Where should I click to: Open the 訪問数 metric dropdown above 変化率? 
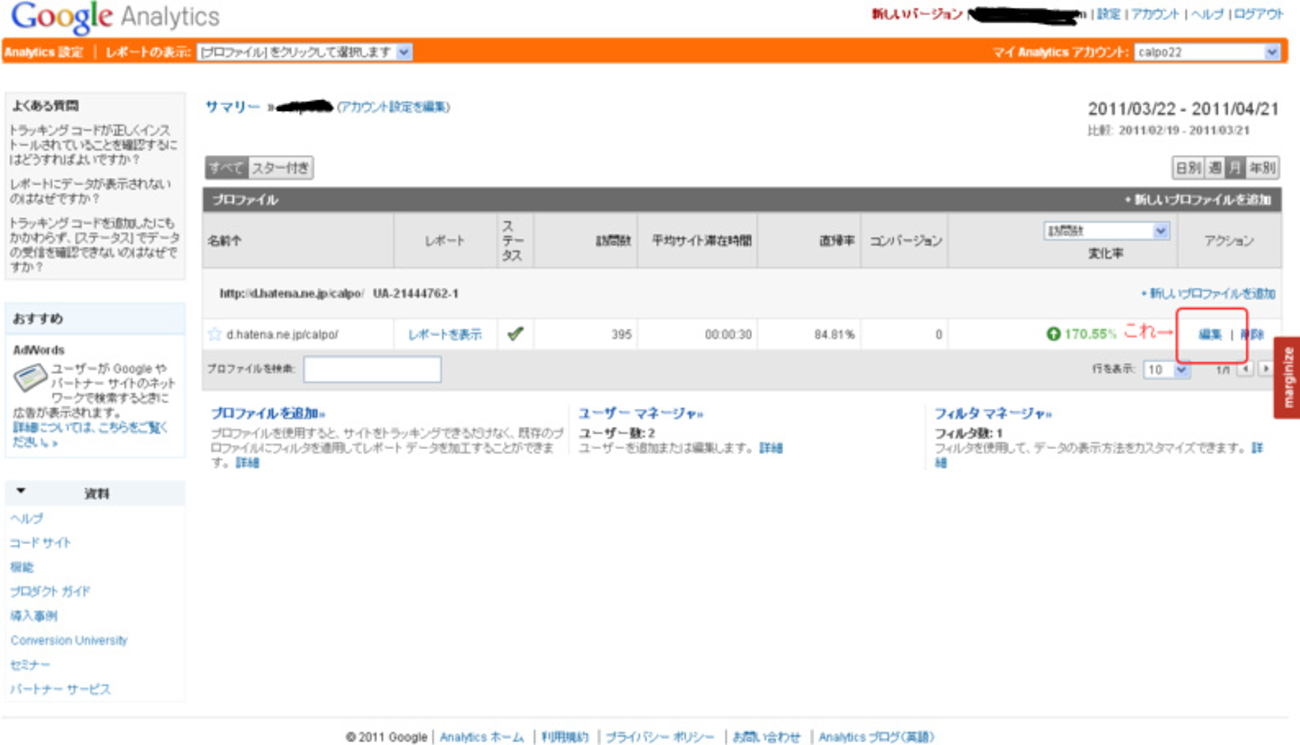click(1106, 231)
